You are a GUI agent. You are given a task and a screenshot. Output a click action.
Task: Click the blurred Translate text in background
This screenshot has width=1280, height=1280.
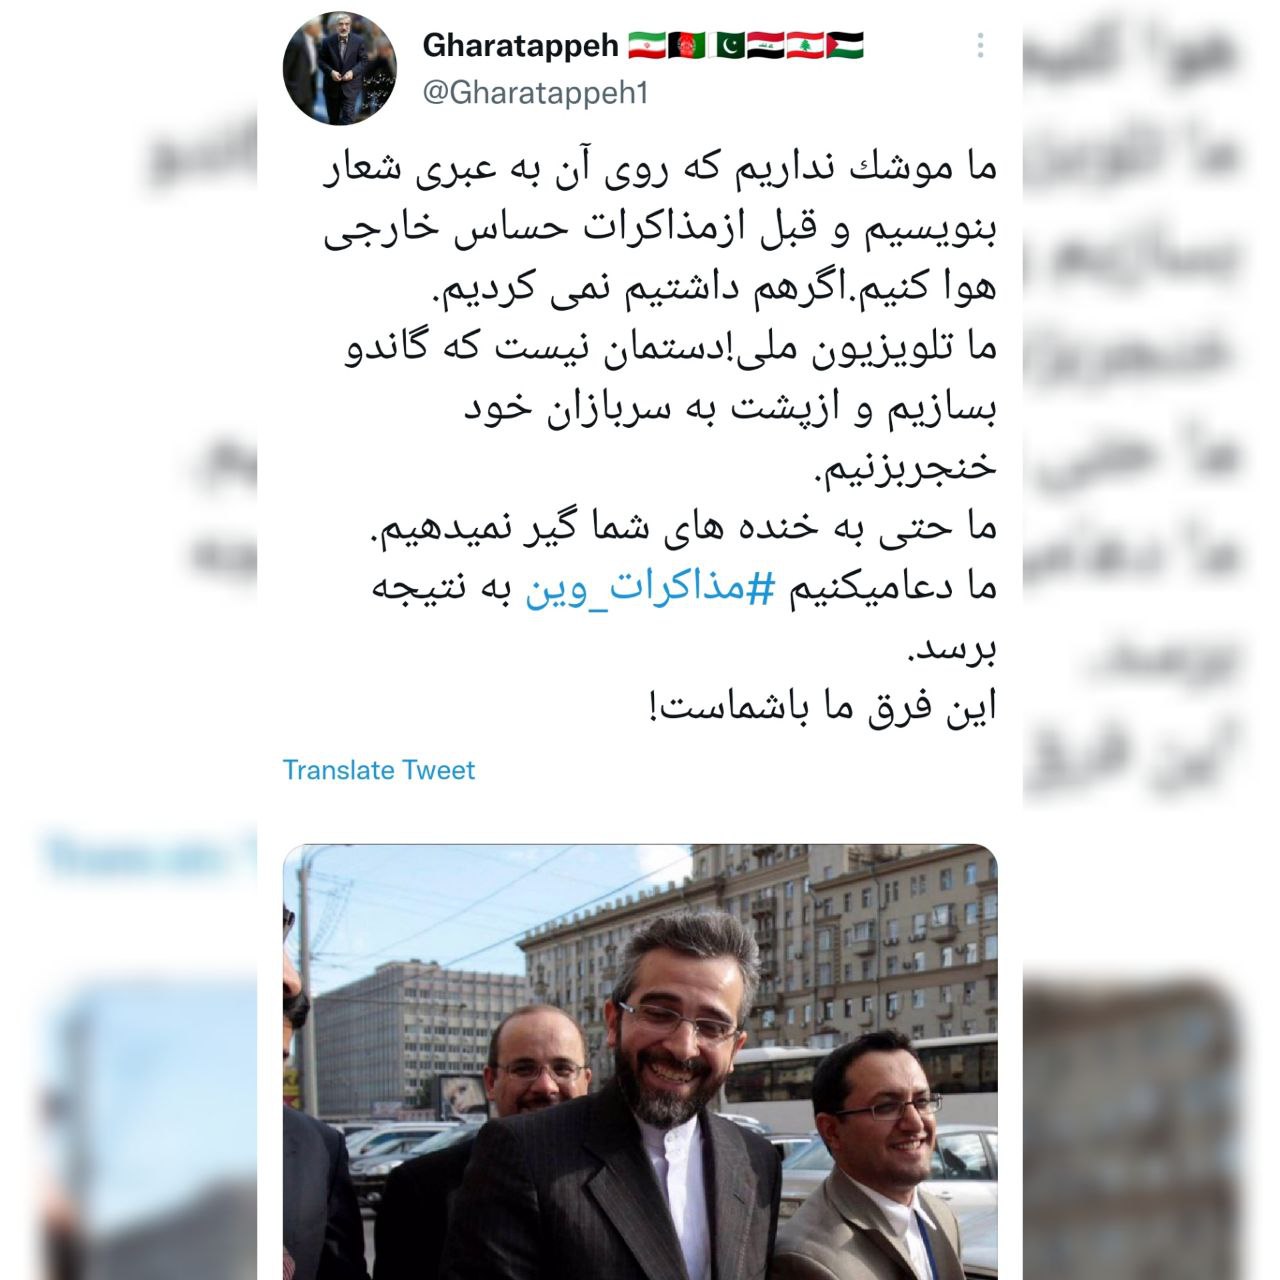tap(140, 857)
